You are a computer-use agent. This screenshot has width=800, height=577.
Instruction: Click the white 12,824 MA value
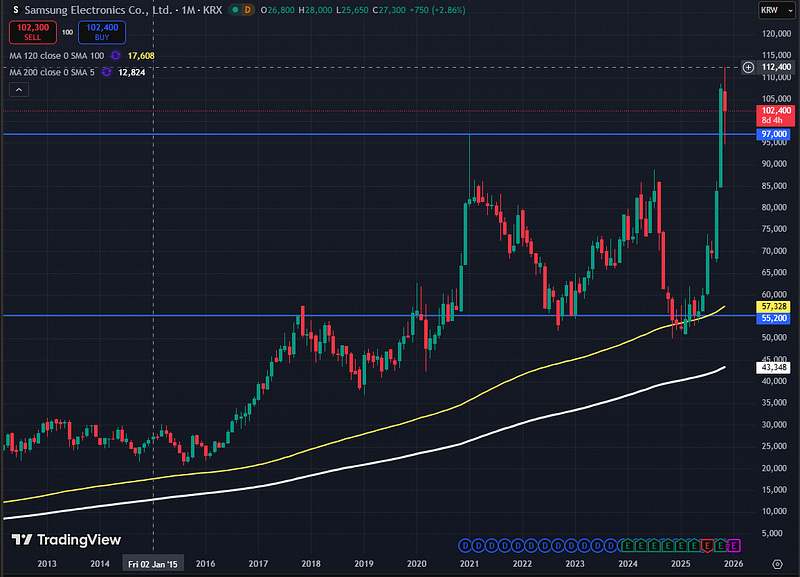132,72
